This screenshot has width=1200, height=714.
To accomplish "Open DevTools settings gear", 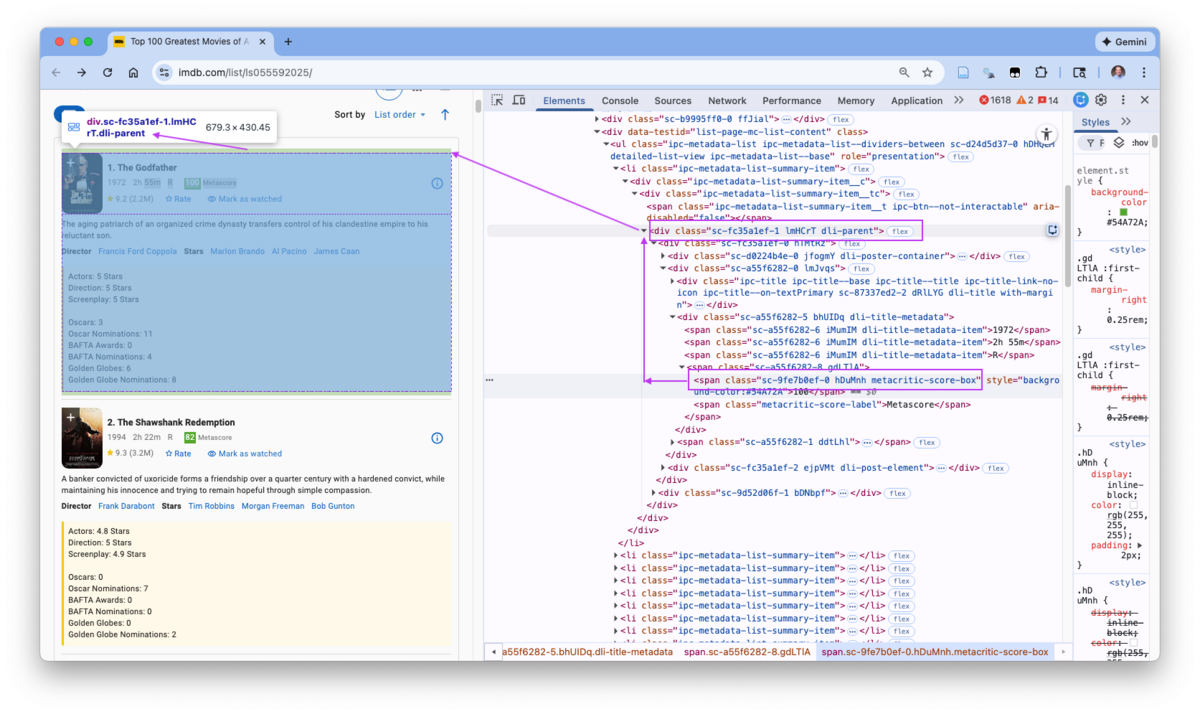I will pos(1100,100).
